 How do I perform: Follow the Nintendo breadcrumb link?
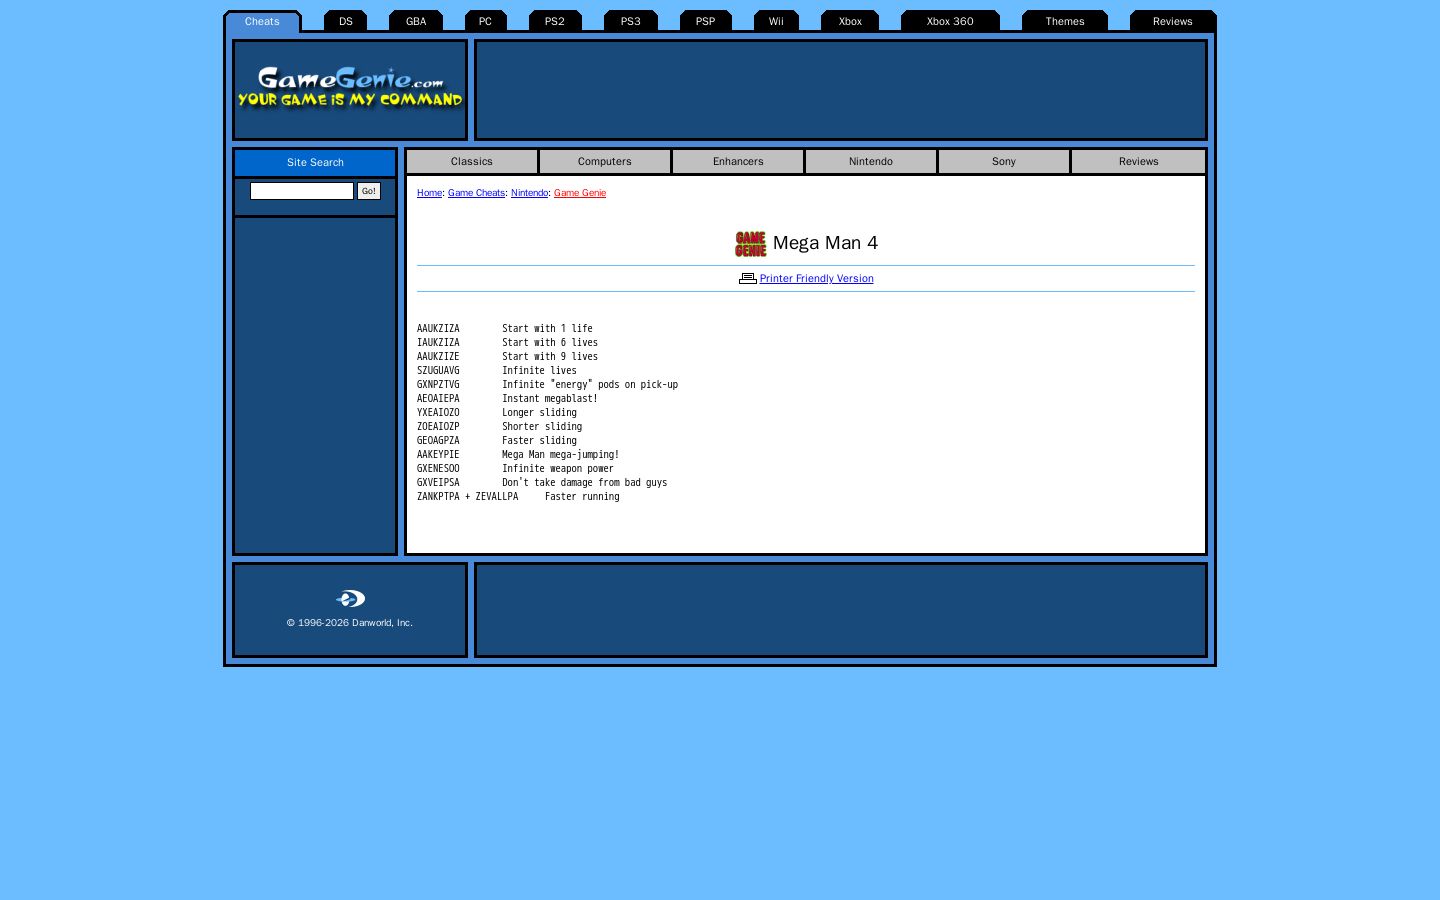click(x=529, y=193)
